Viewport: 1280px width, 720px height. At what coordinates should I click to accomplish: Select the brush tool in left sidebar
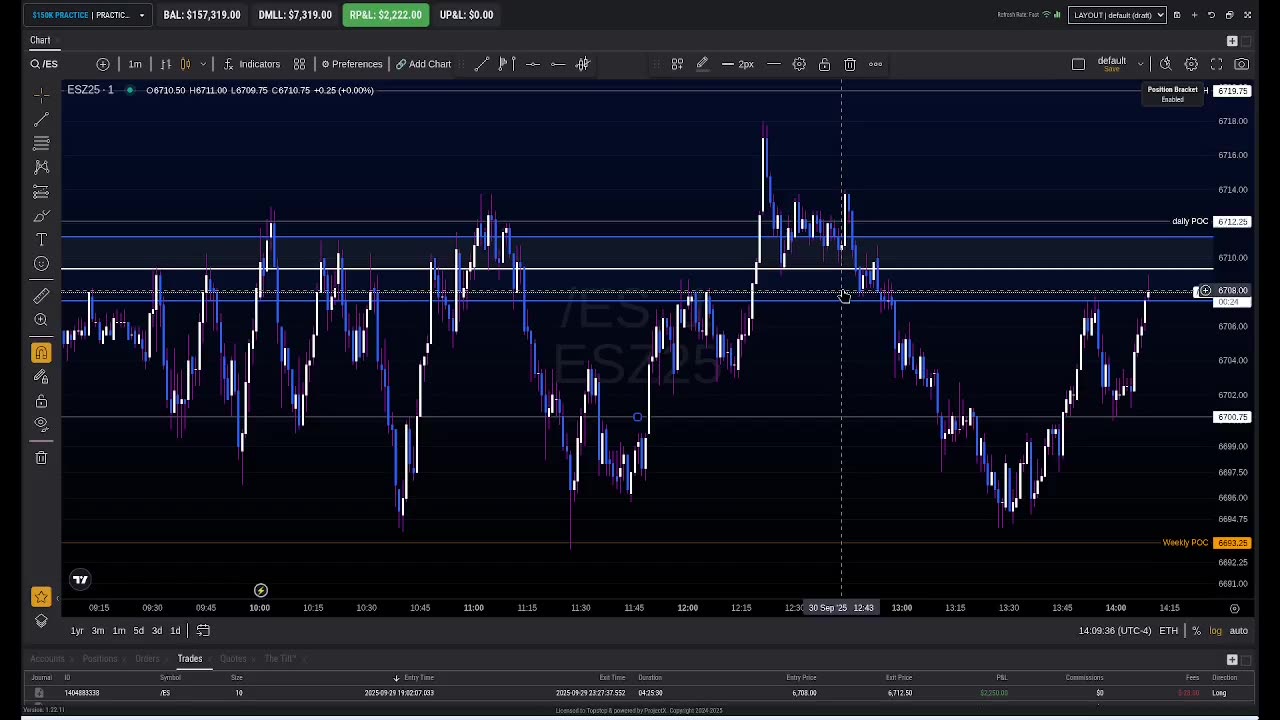[x=41, y=216]
